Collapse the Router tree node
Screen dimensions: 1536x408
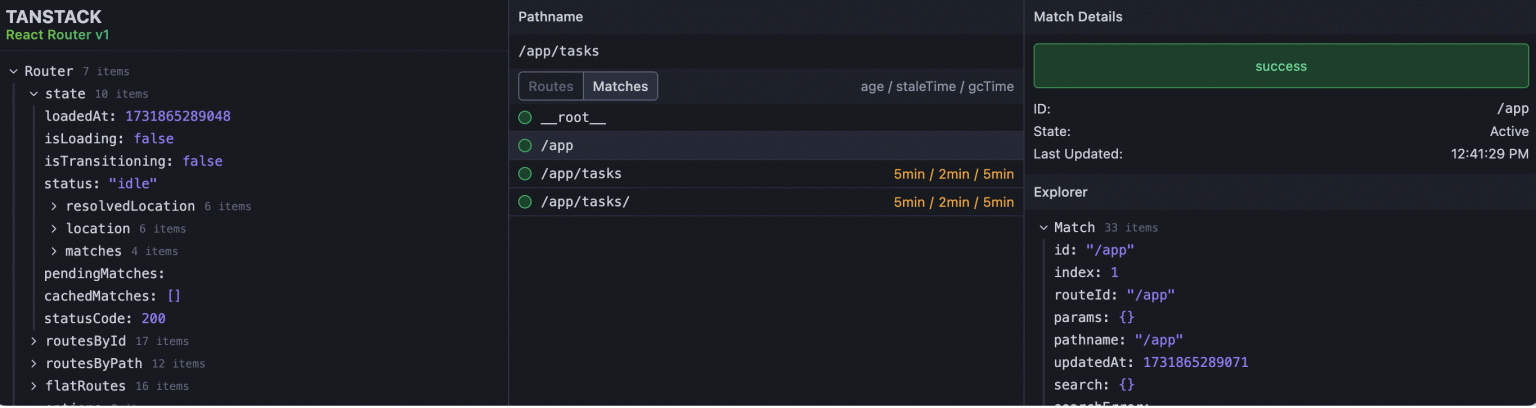14,71
